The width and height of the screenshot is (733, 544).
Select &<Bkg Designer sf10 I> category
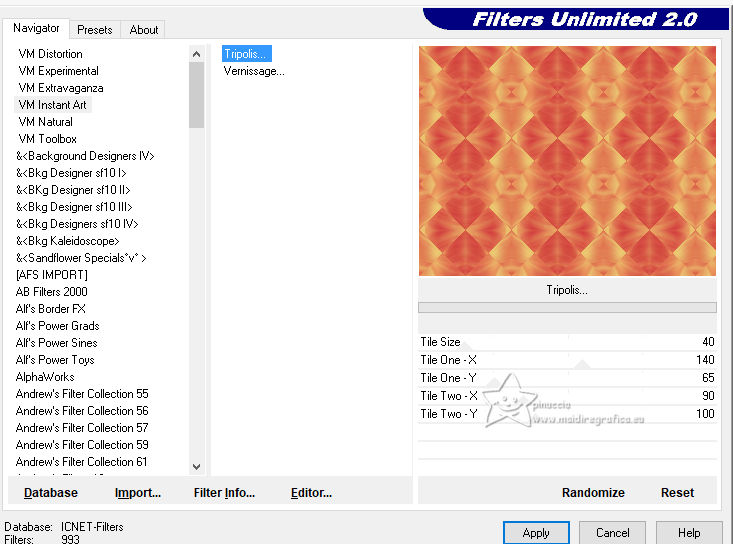(71, 173)
